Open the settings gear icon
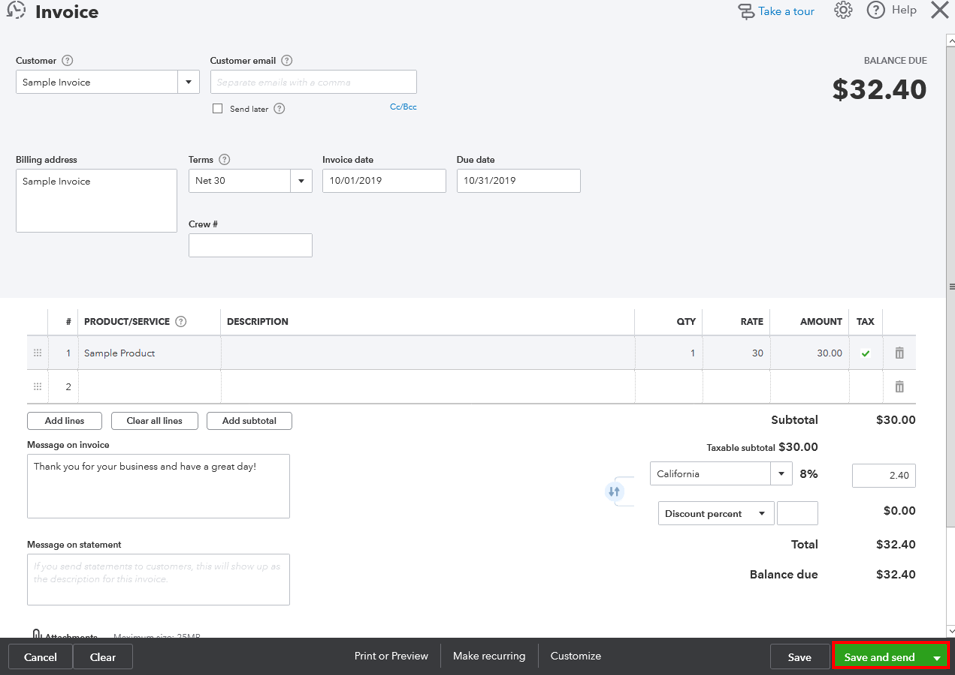955x675 pixels. 843,10
